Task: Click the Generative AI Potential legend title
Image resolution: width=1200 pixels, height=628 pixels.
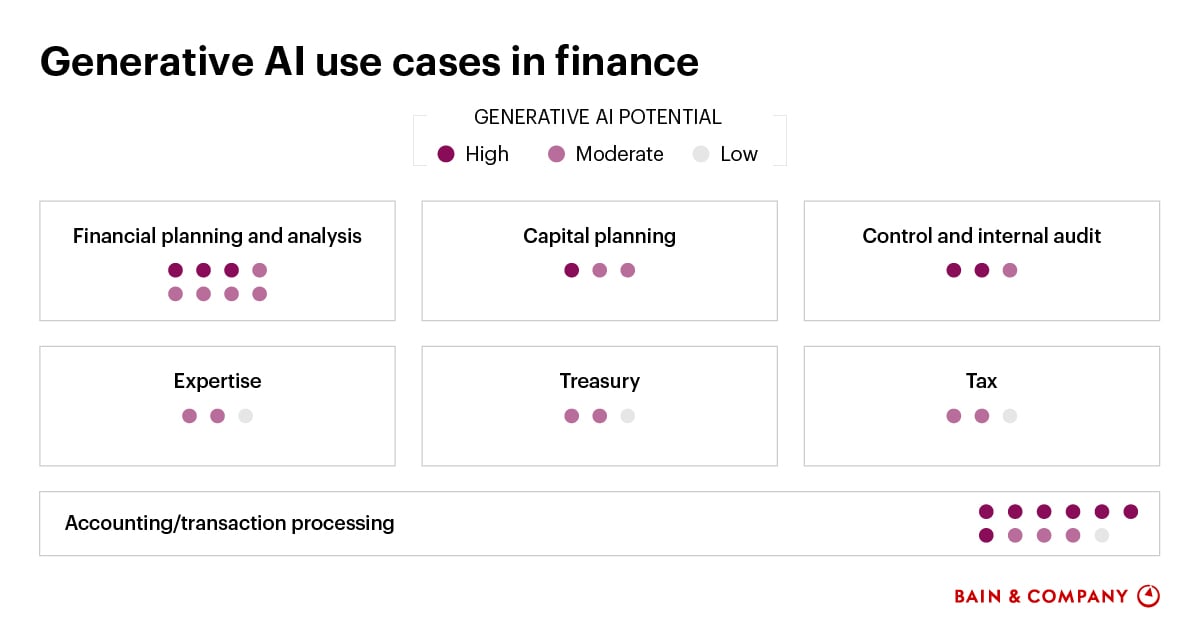Action: coord(598,117)
